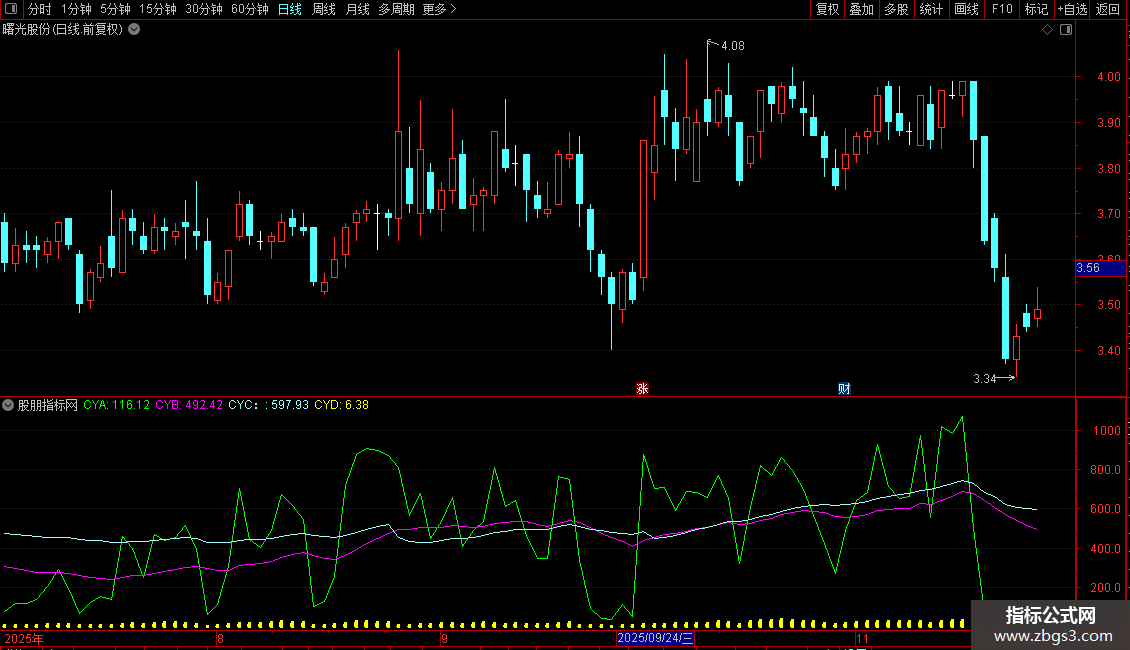The height and width of the screenshot is (650, 1130).
Task: Open the 统计 statistics tool
Action: click(930, 9)
